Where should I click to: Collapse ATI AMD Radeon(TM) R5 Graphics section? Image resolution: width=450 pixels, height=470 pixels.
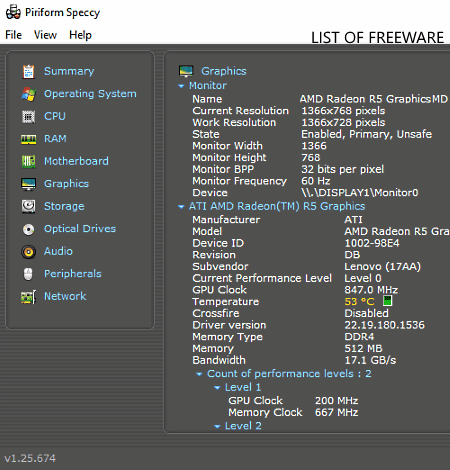click(x=181, y=207)
